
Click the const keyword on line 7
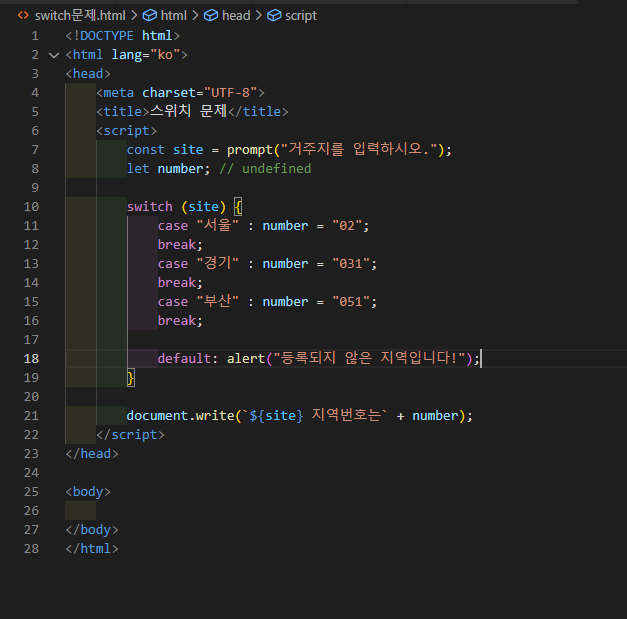146,150
